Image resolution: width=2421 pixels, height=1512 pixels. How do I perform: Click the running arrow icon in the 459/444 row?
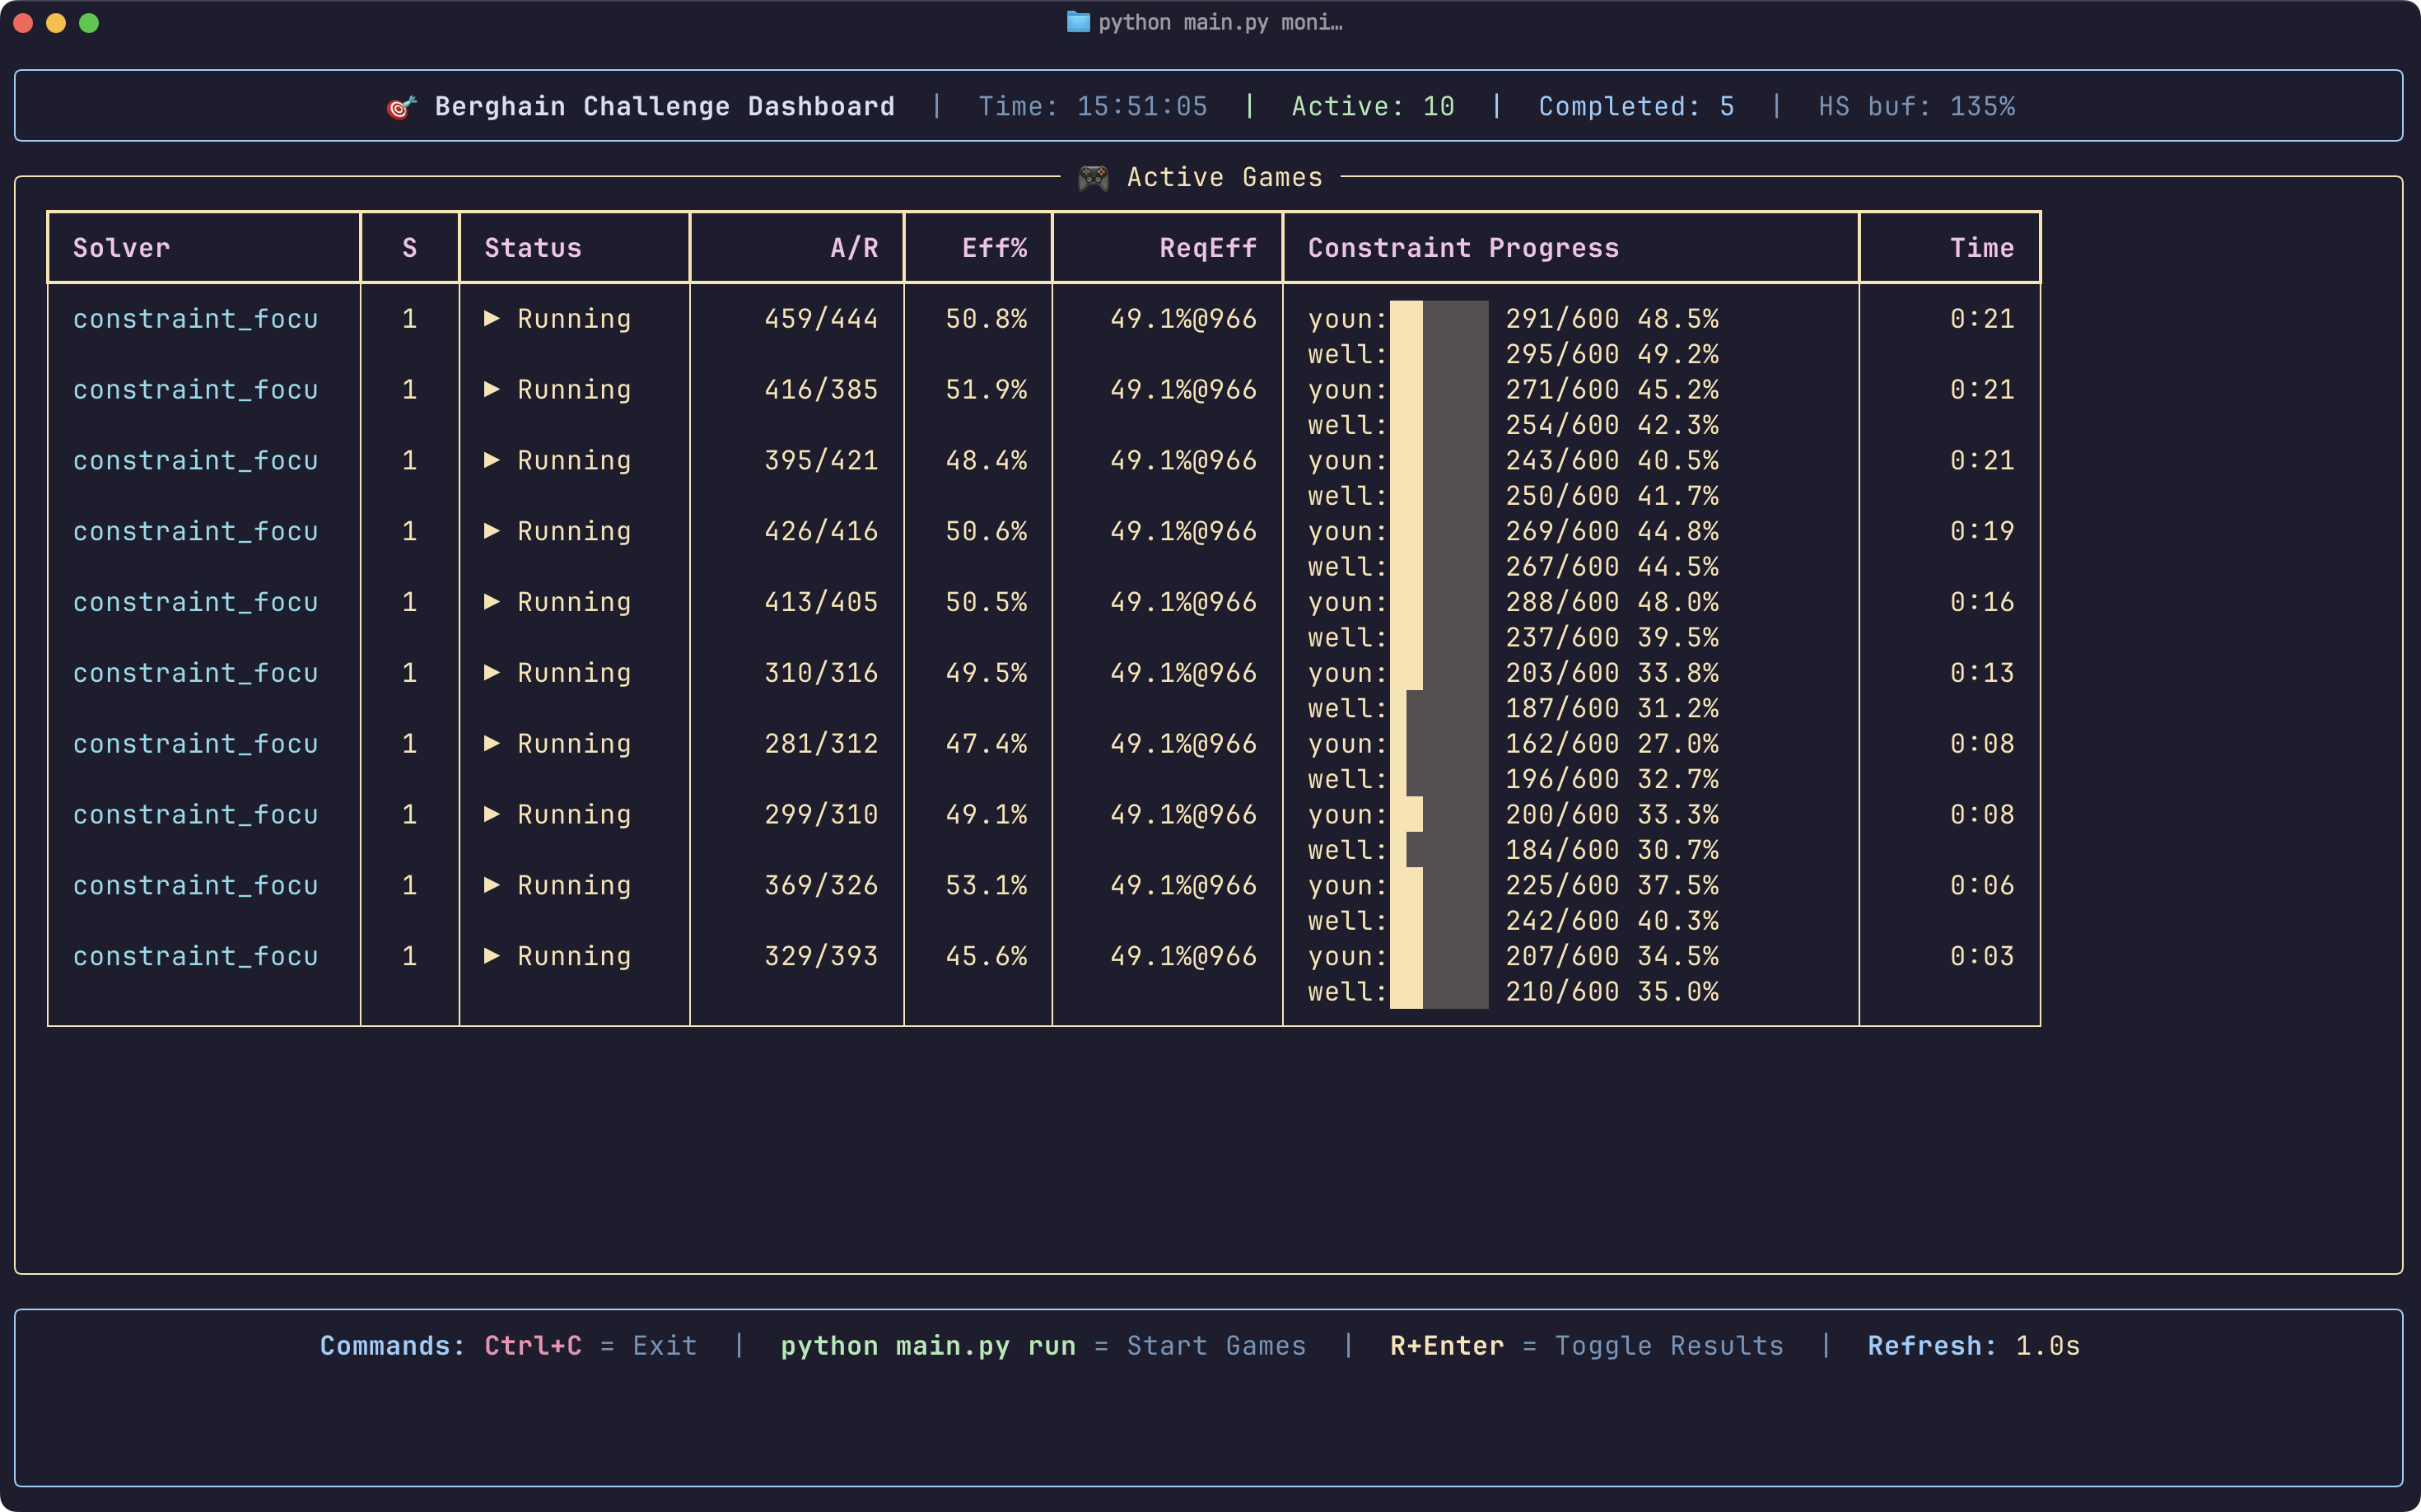coord(492,318)
